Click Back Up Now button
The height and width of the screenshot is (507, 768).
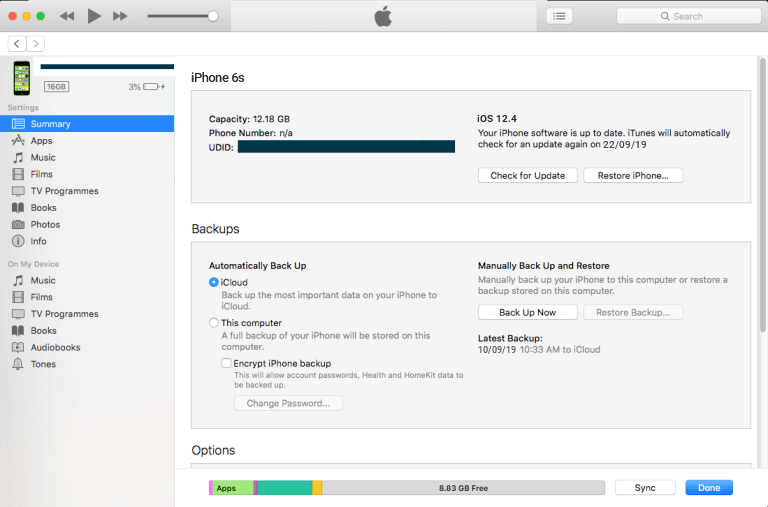click(x=528, y=313)
